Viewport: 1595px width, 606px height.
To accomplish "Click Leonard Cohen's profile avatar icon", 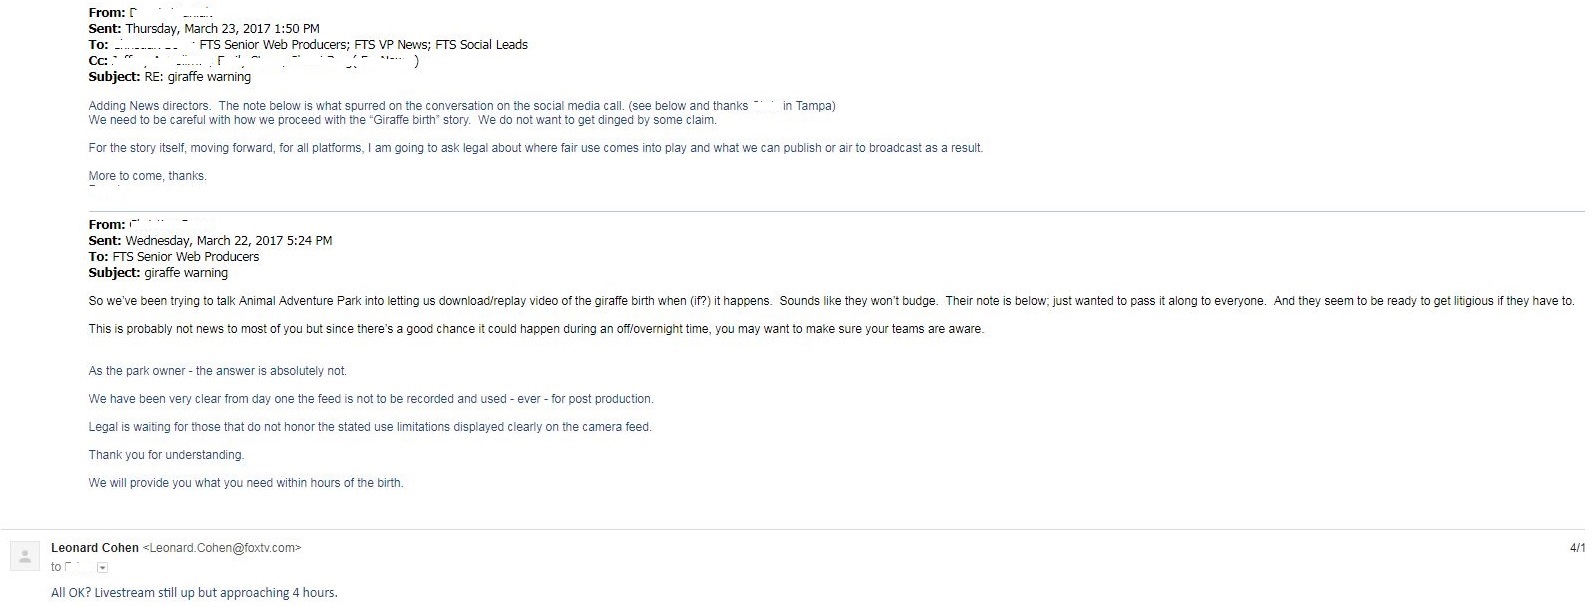I will [x=25, y=557].
